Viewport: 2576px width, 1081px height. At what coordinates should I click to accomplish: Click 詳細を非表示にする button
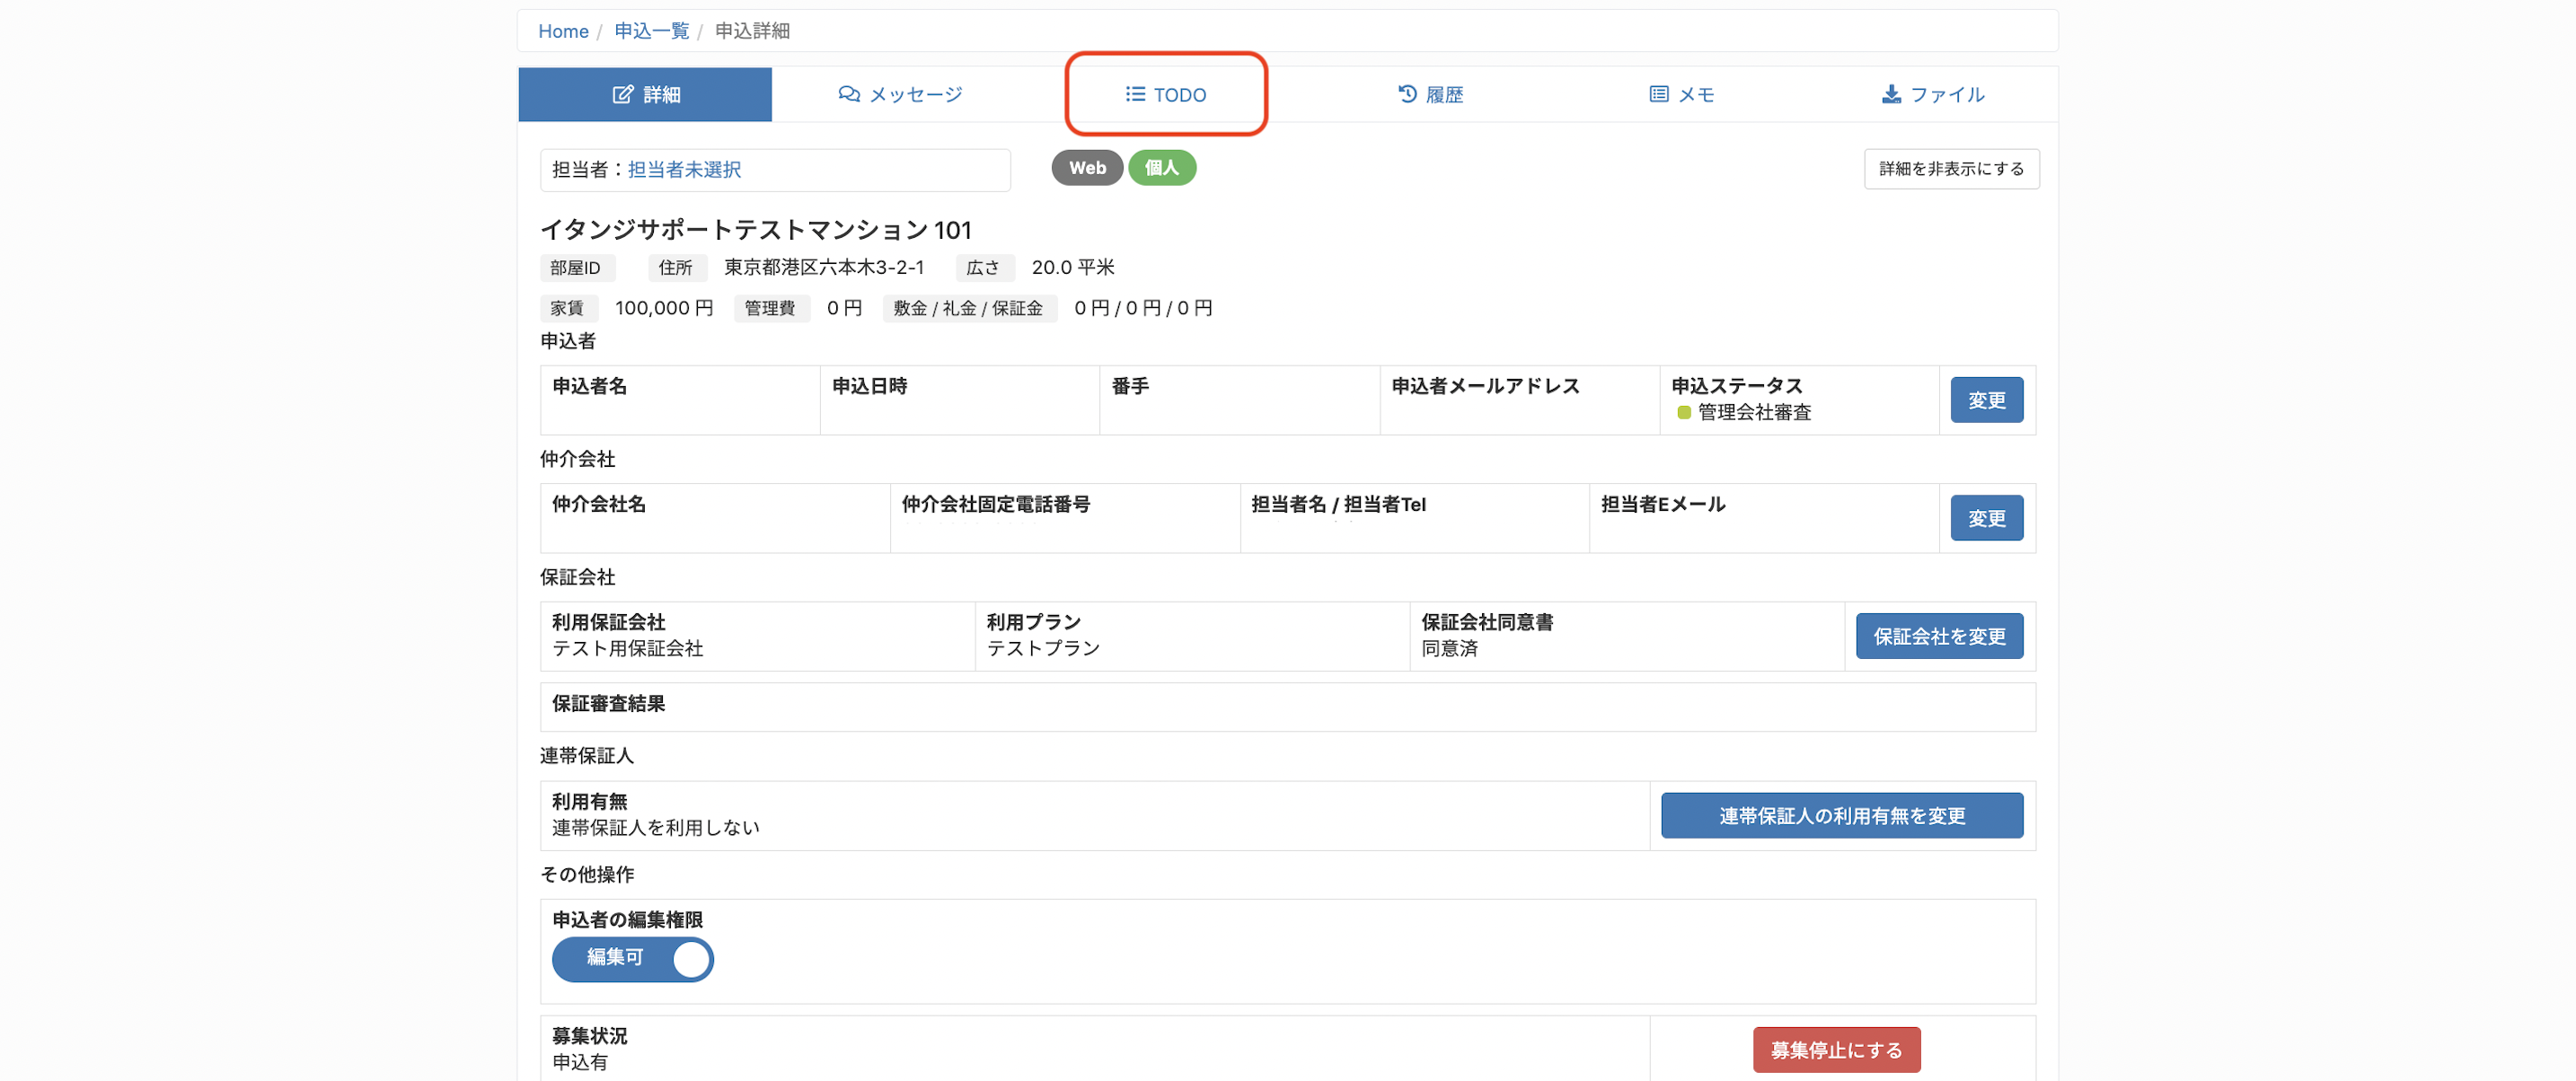(1951, 169)
